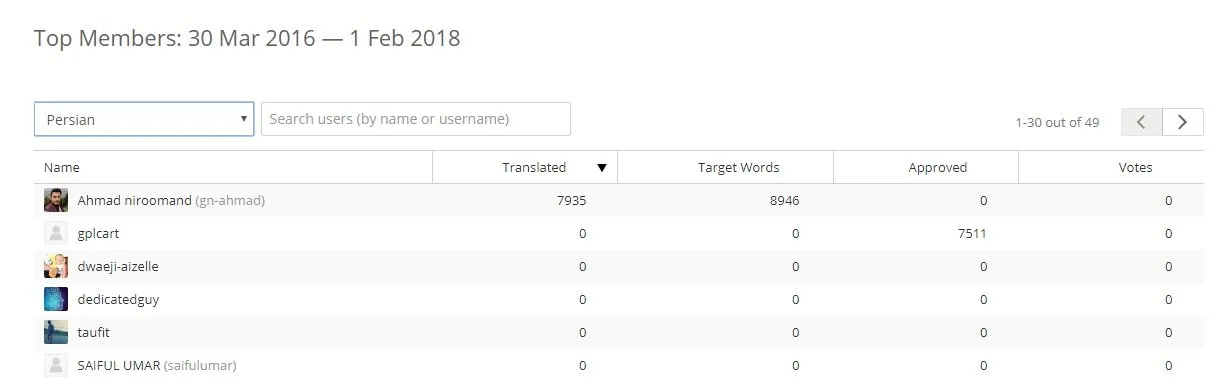Click gplcart's default avatar icon
Screen dimensions: 1223x378
(56, 233)
